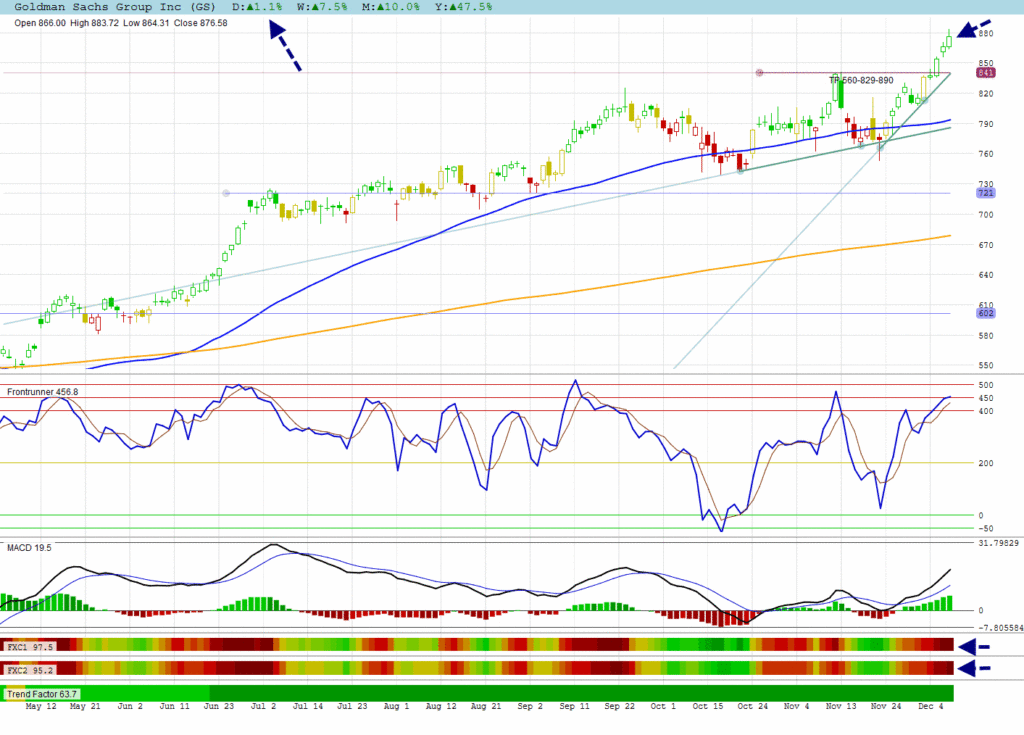1024x735 pixels.
Task: Select the MACD 19.5 indicator label
Action: click(29, 548)
